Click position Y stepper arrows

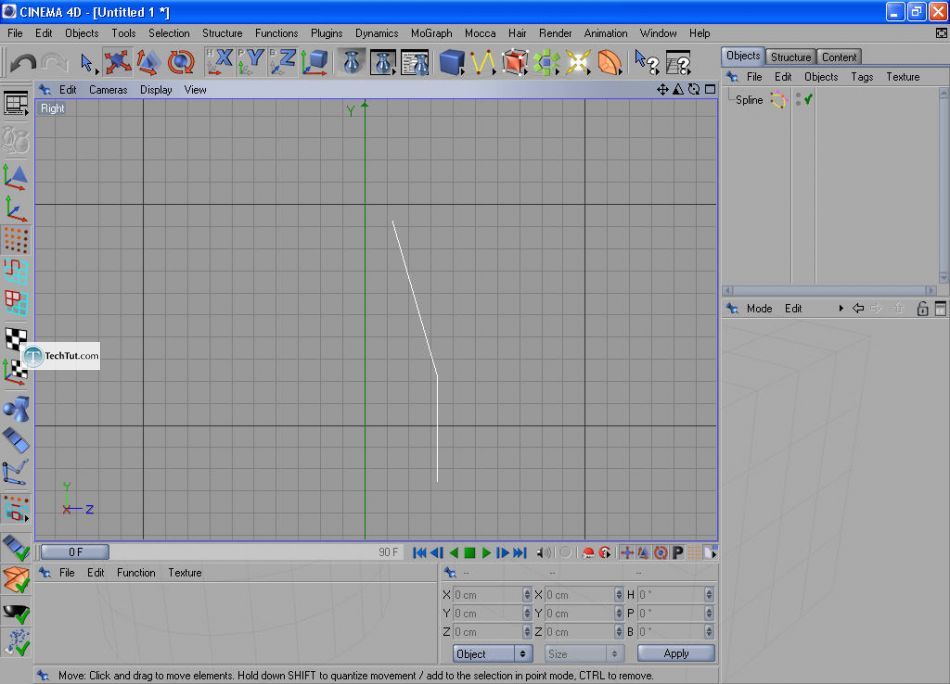pyautogui.click(x=526, y=613)
